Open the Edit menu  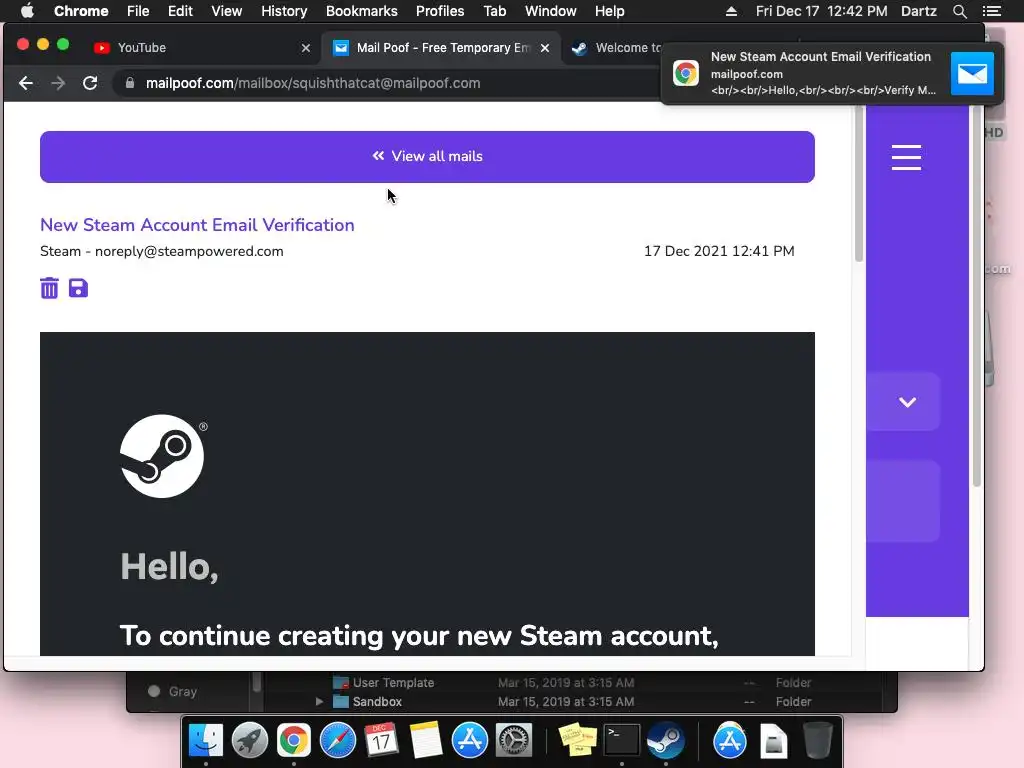pos(180,11)
